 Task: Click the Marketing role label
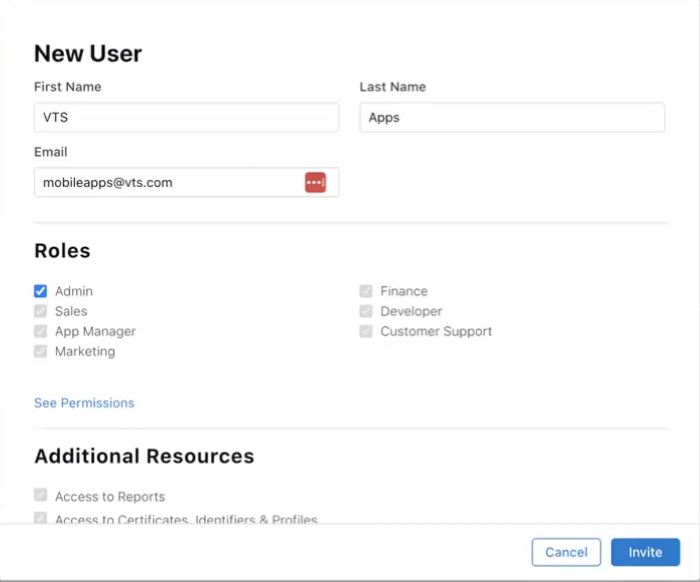click(85, 352)
